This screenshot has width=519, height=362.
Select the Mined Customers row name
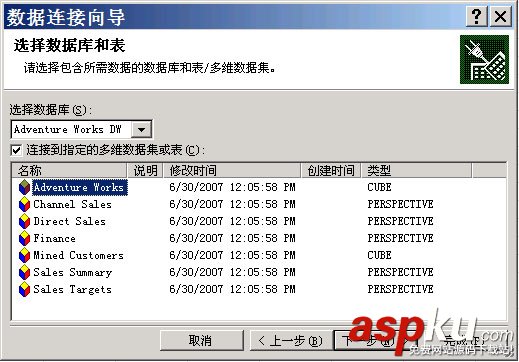click(x=78, y=255)
